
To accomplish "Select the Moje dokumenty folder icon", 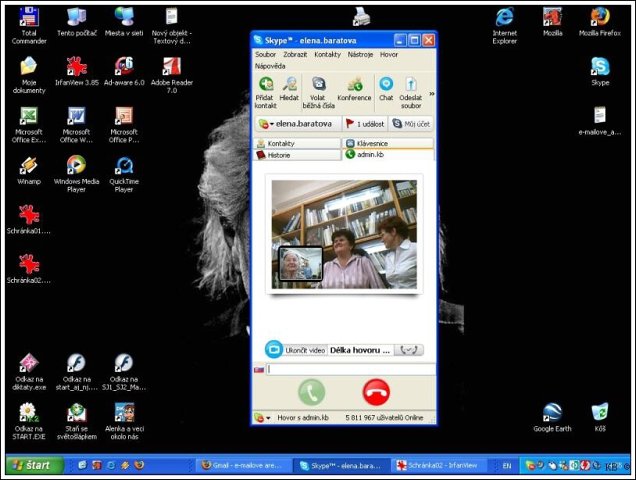I will 29,75.
